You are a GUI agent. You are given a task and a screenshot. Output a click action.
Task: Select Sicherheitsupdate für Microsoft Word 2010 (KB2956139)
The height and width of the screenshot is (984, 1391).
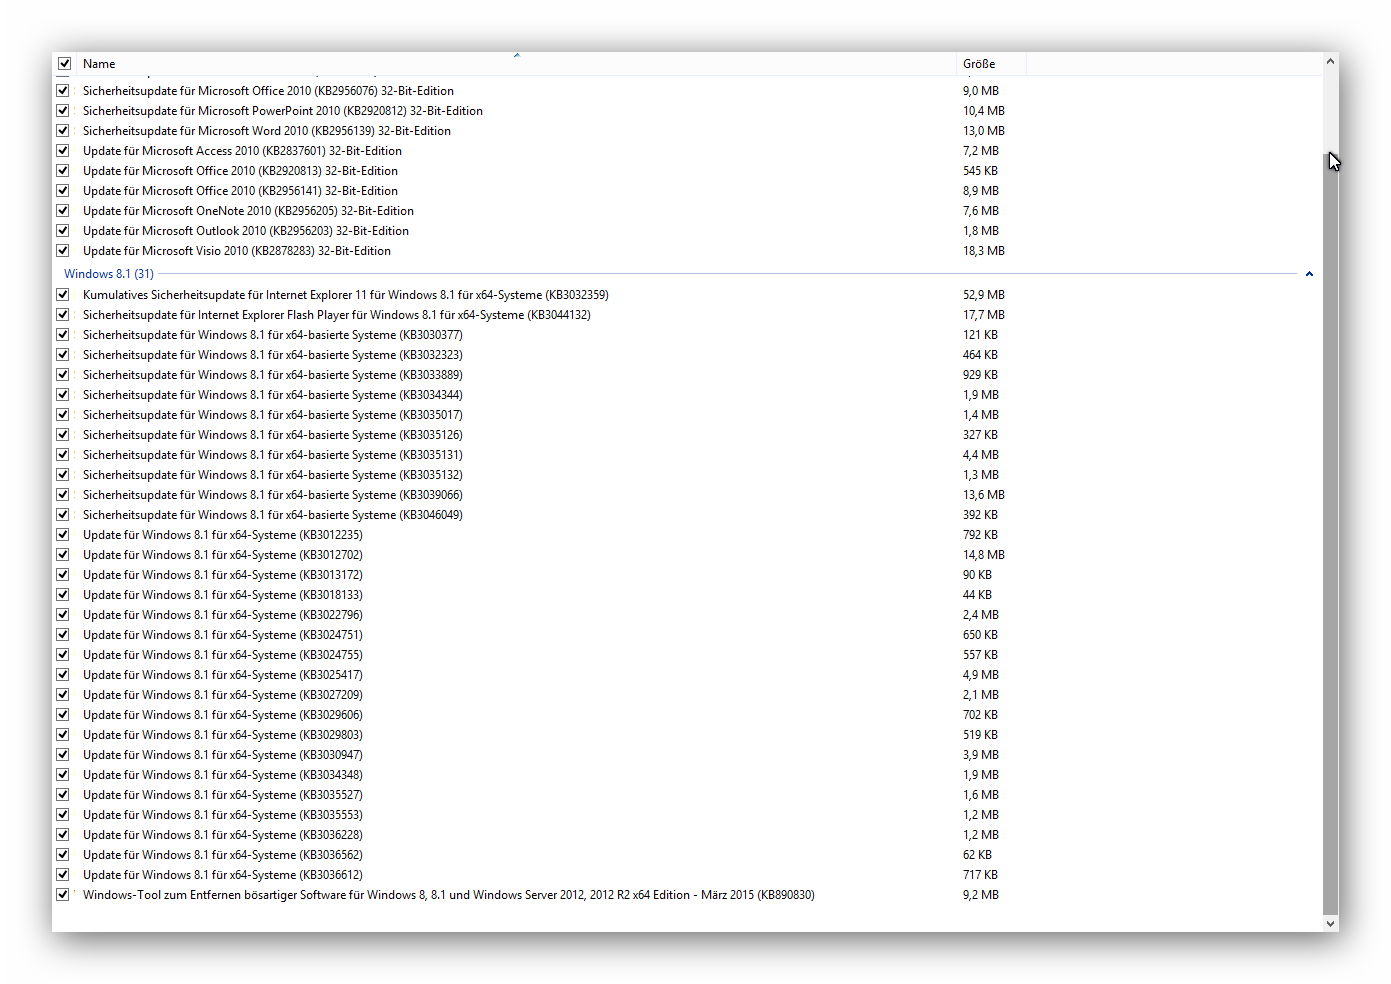(x=267, y=131)
